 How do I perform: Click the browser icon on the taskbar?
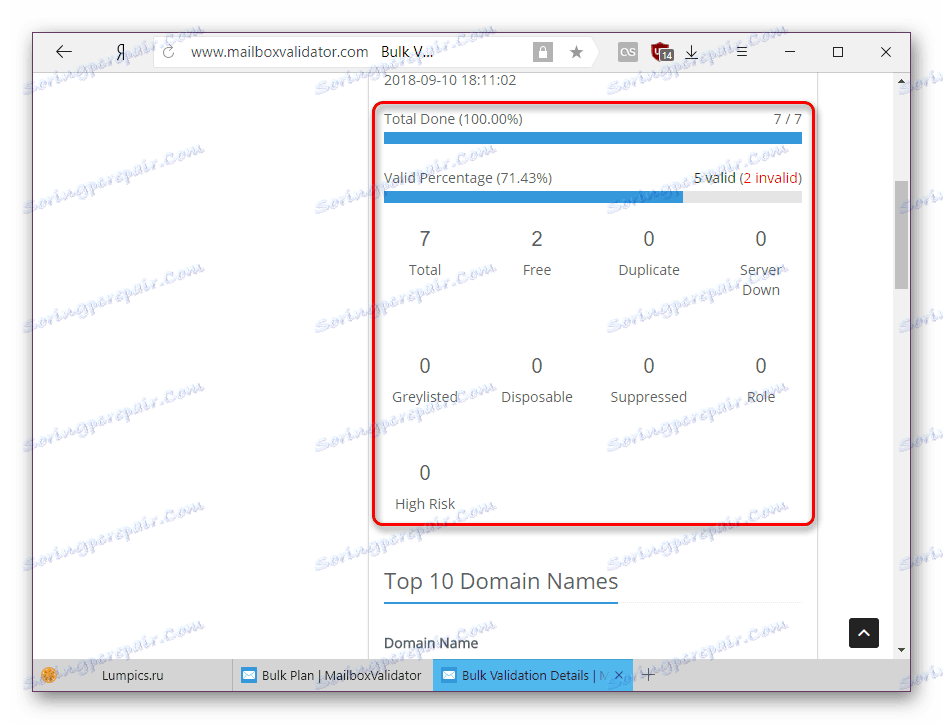49,675
